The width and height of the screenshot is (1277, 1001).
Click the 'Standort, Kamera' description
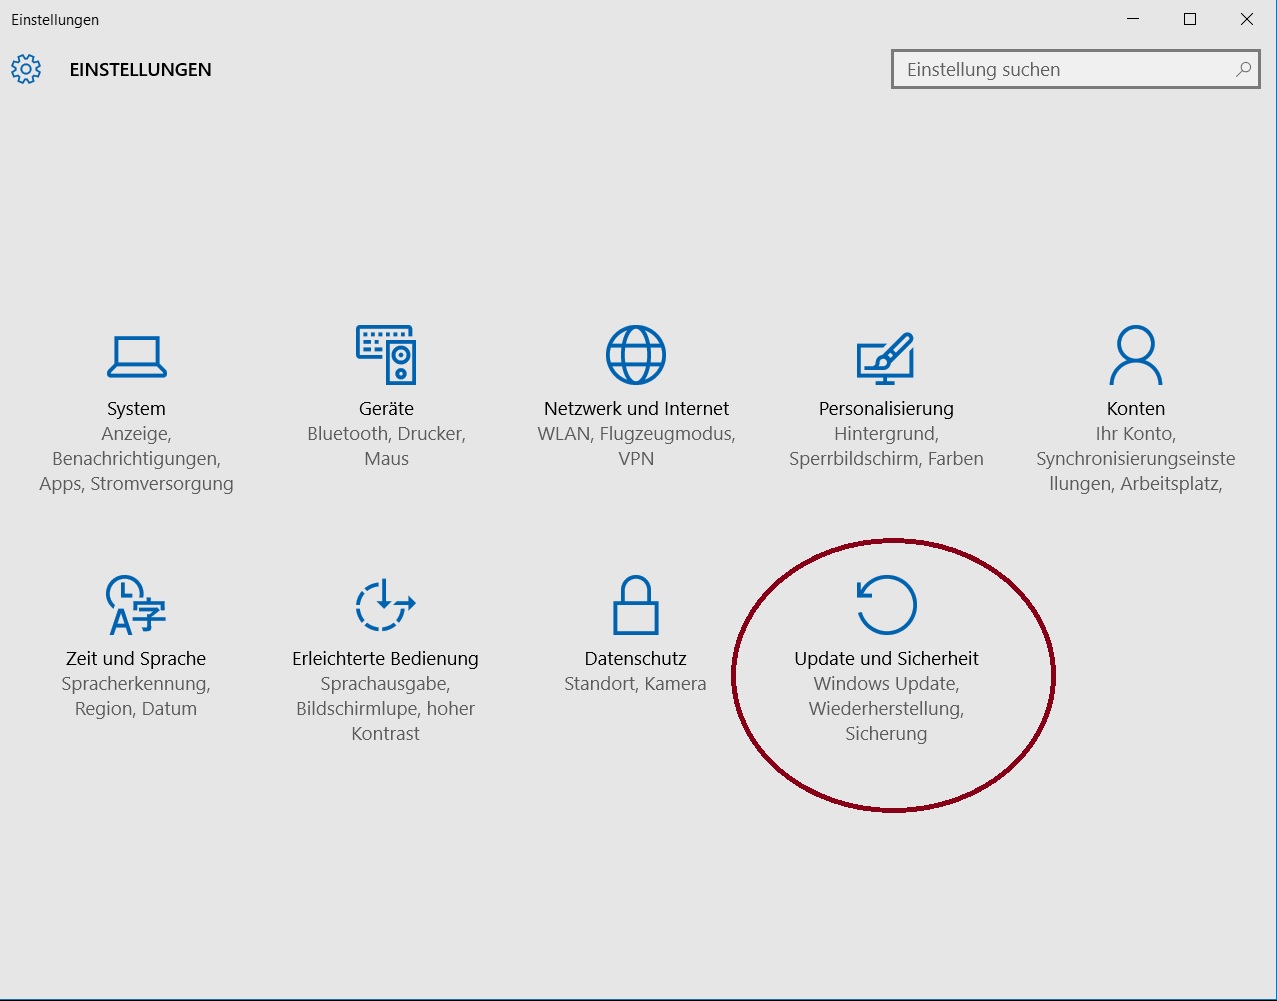click(x=636, y=684)
